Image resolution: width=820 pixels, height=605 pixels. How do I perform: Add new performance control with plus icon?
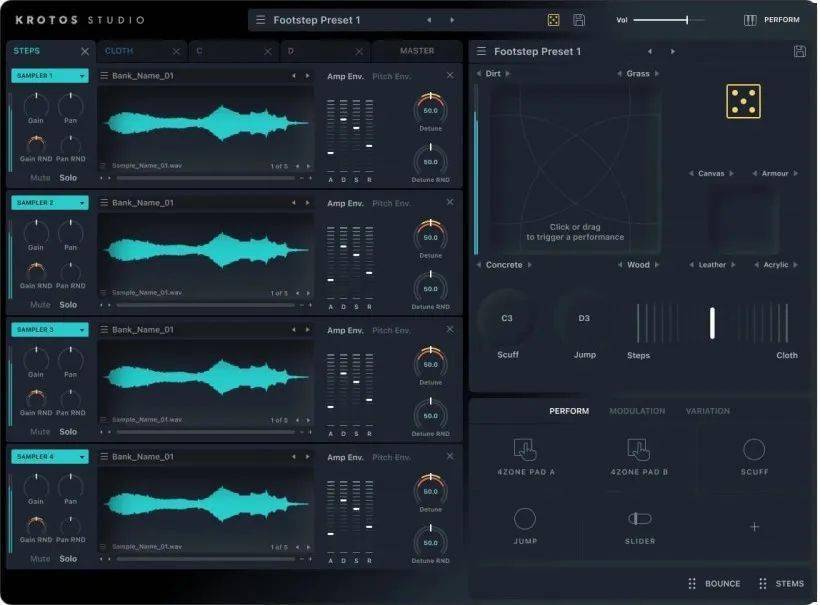point(754,527)
